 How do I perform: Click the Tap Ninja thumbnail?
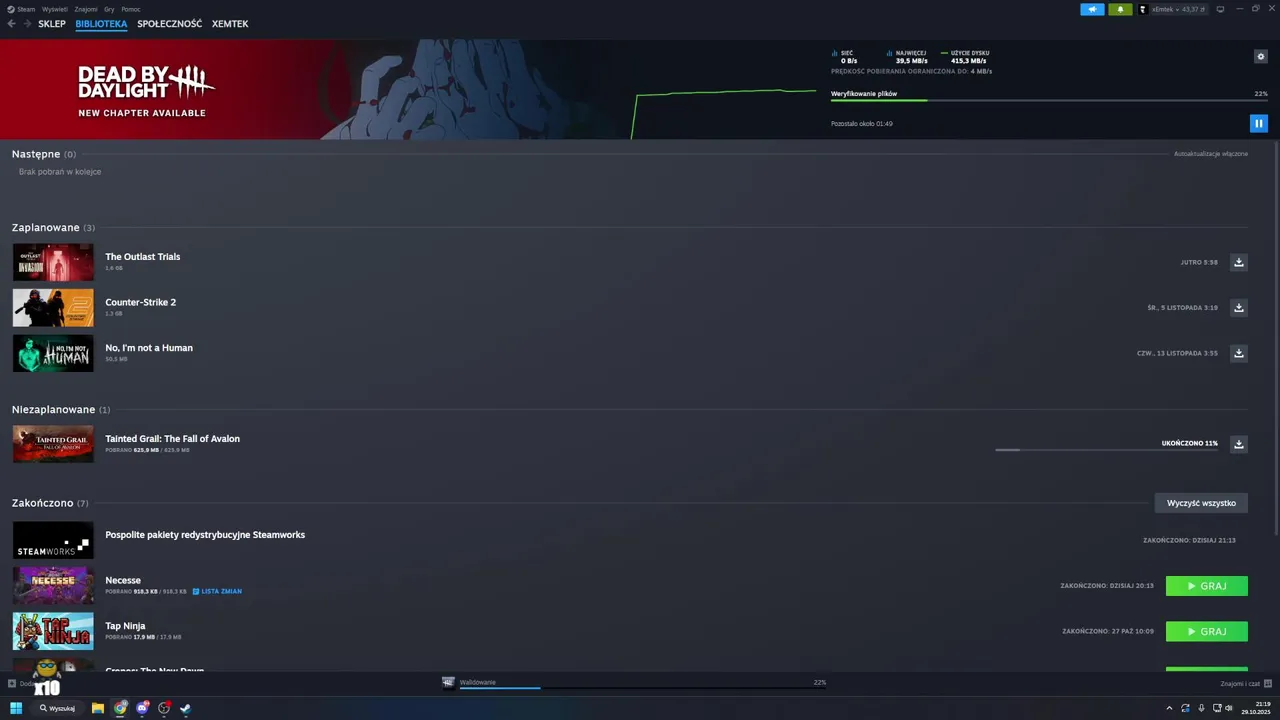tap(53, 631)
